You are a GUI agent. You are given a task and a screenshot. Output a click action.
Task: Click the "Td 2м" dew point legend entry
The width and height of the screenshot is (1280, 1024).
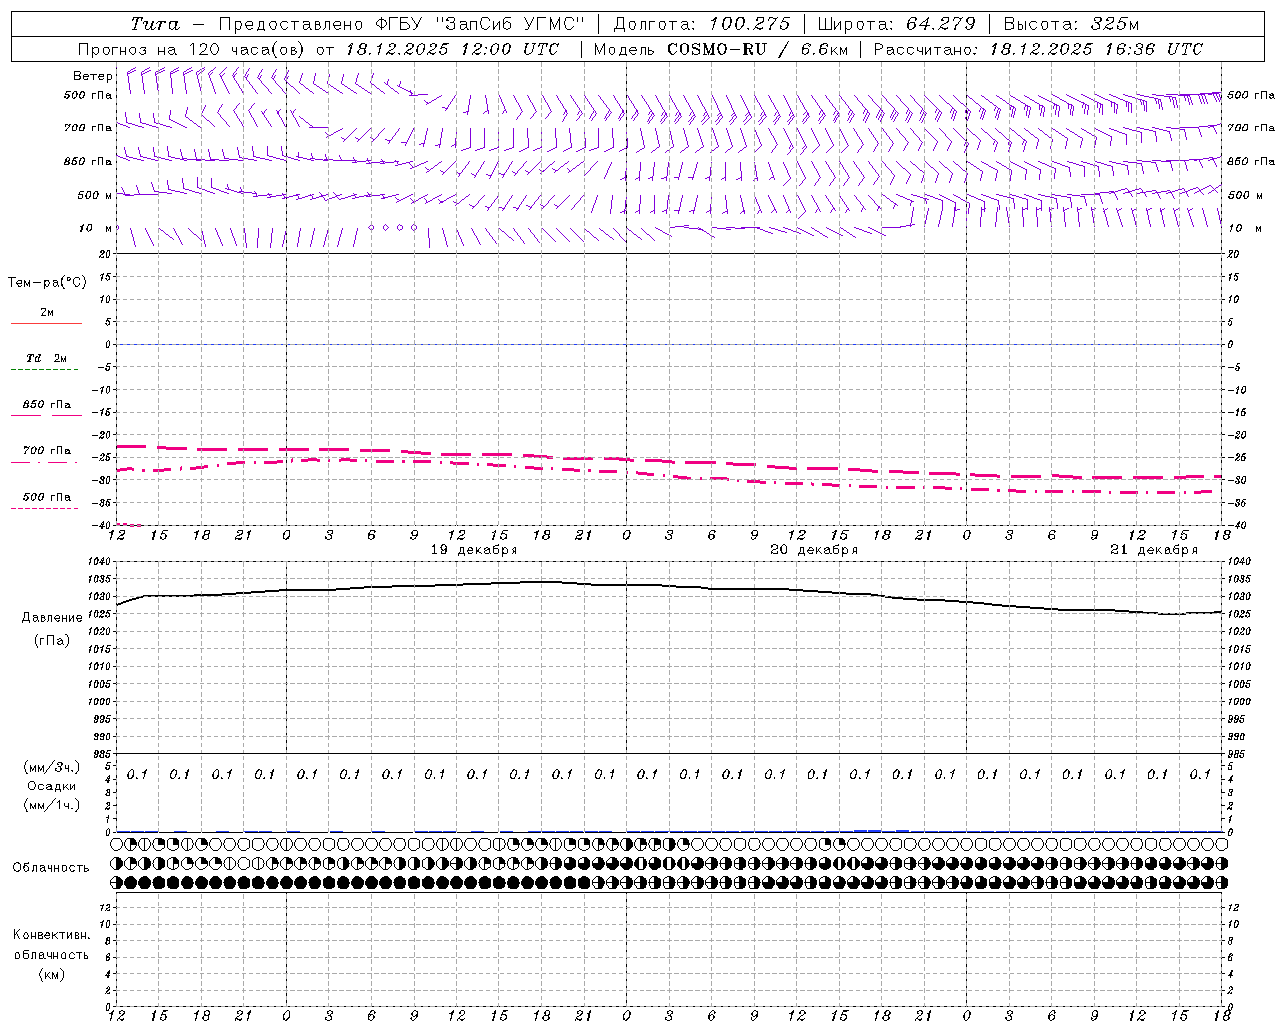click(x=46, y=358)
